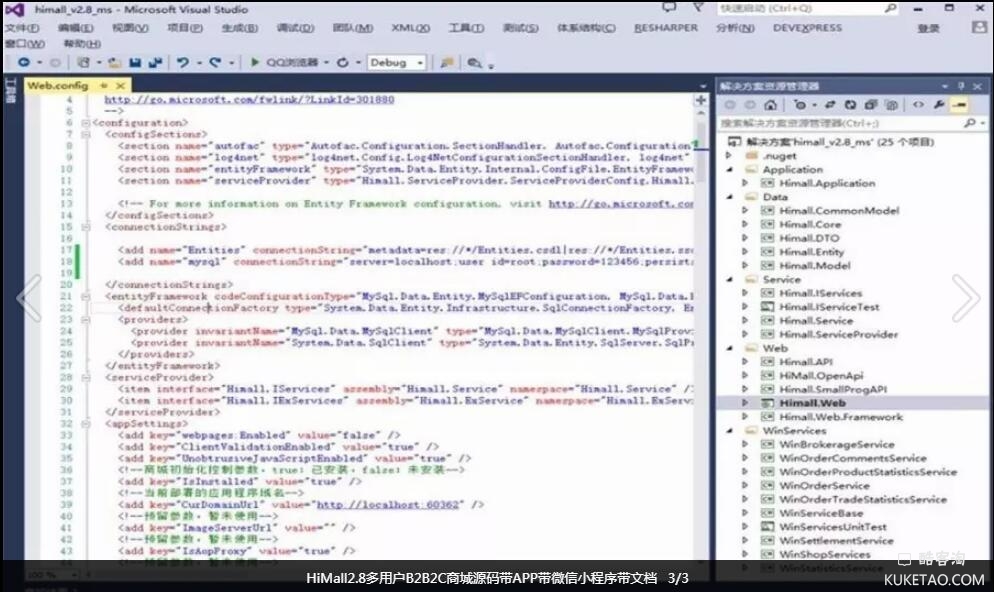The width and height of the screenshot is (994, 592).
Task: Expand the .nuget folder node
Action: coord(729,156)
